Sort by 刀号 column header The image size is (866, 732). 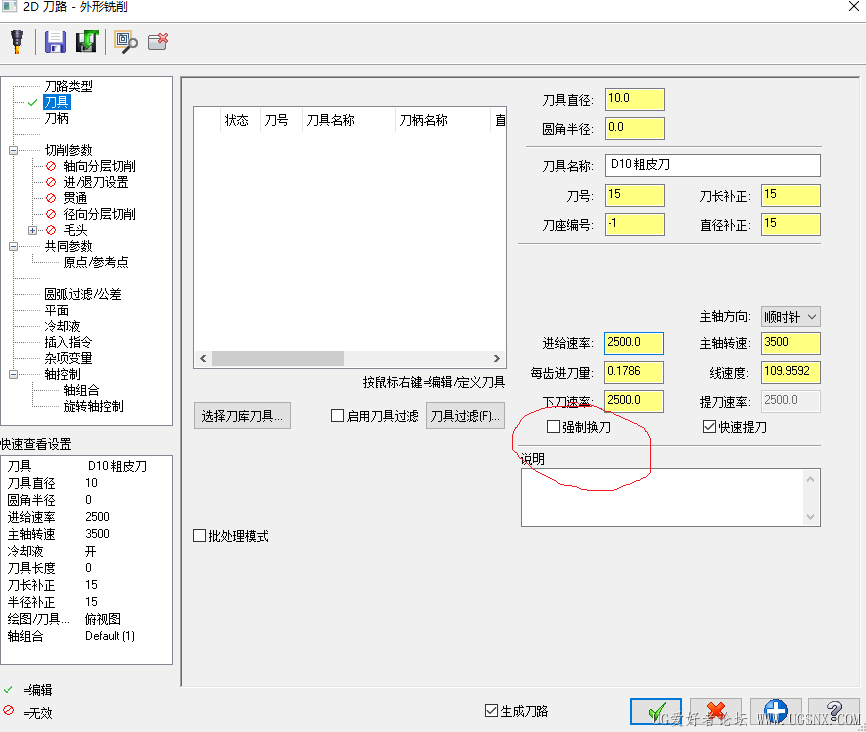pos(276,120)
